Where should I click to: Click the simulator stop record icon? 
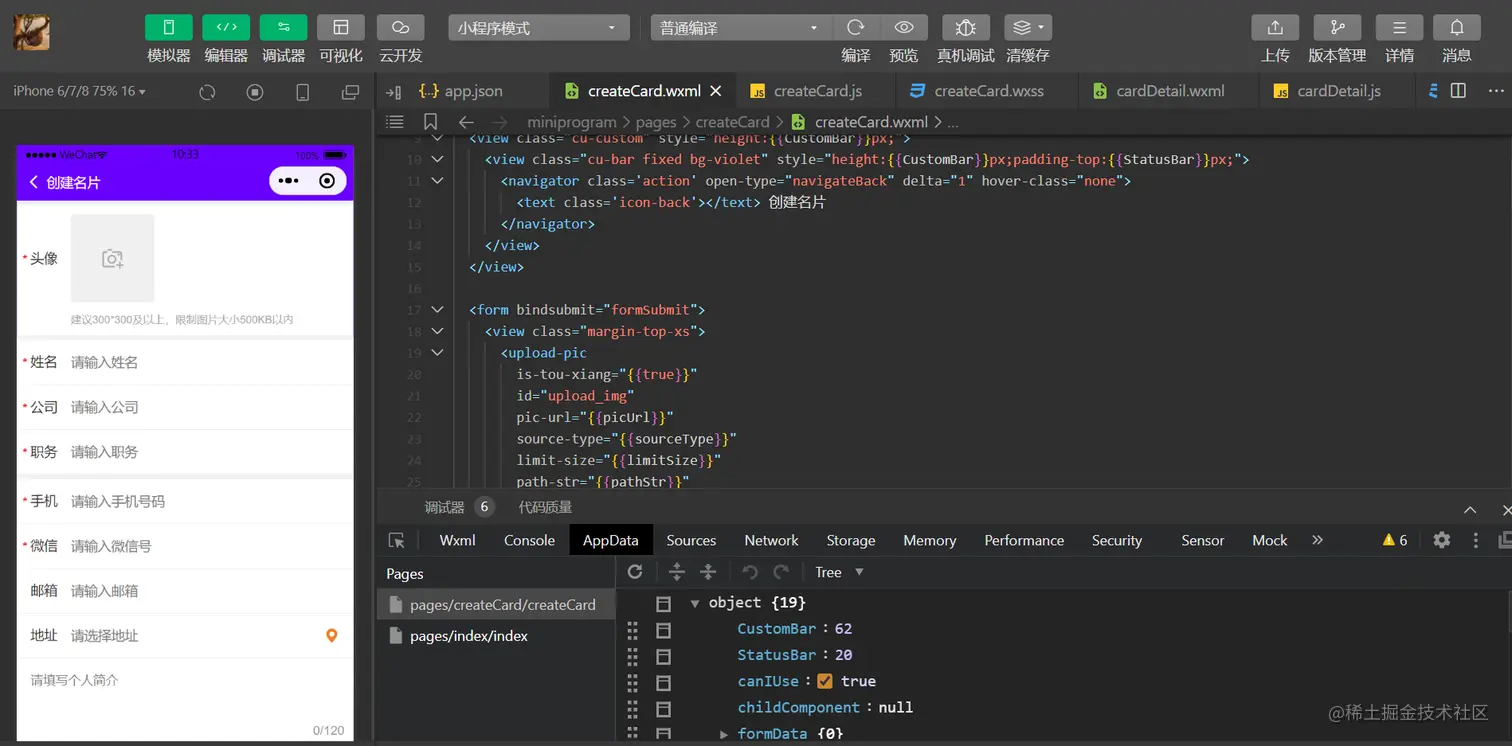(255, 92)
